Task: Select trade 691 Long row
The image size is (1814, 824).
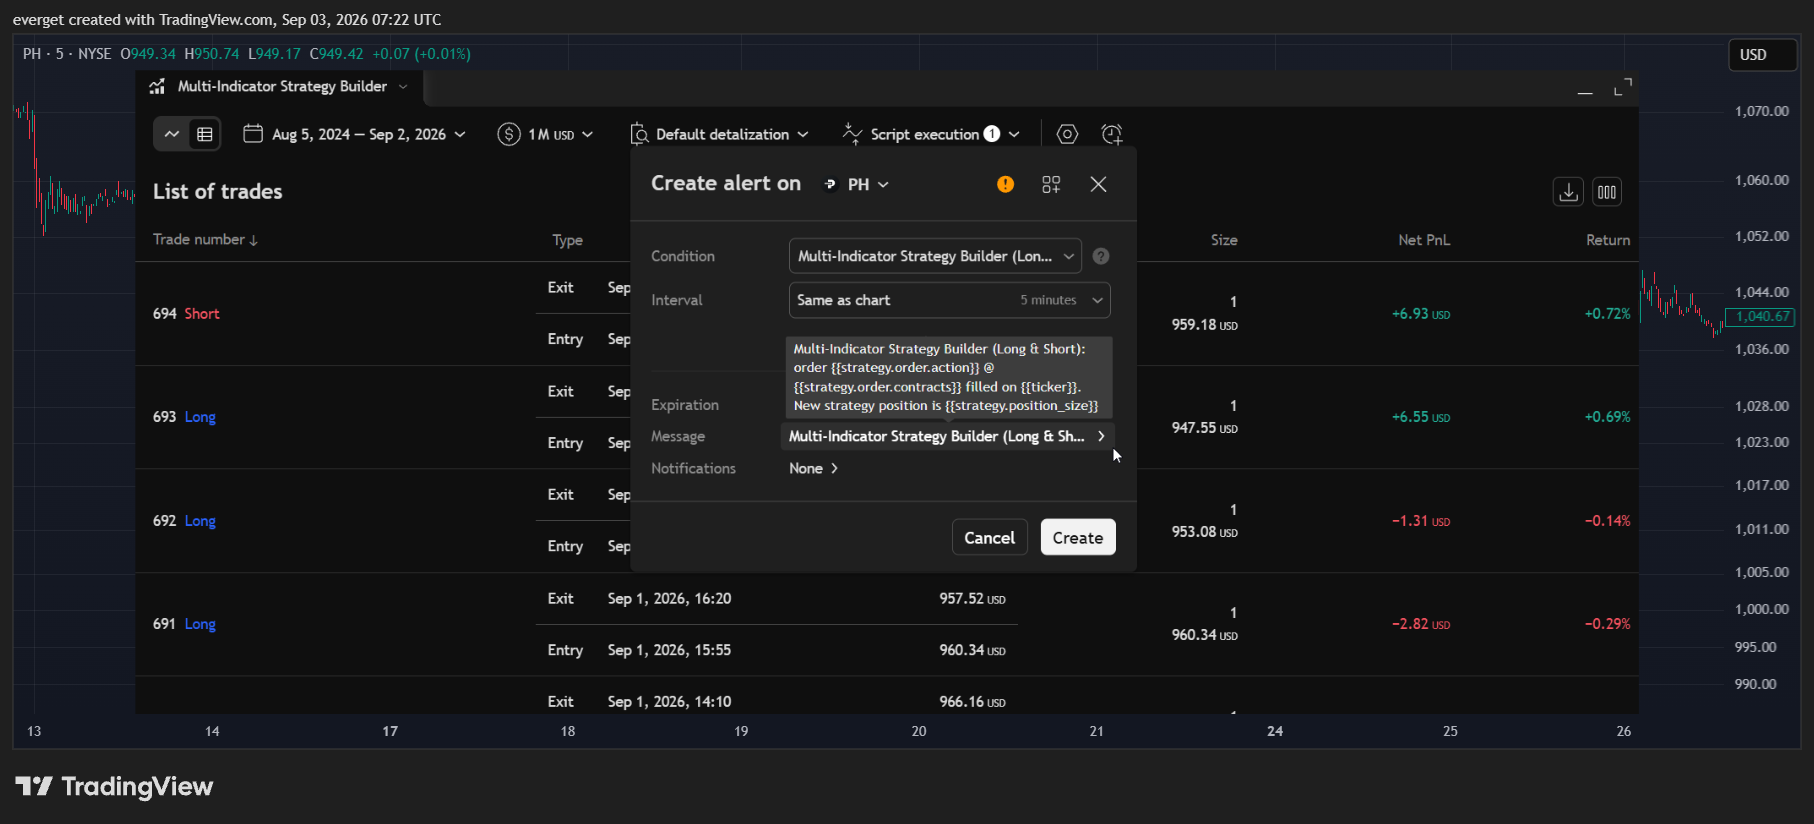Action: point(886,624)
